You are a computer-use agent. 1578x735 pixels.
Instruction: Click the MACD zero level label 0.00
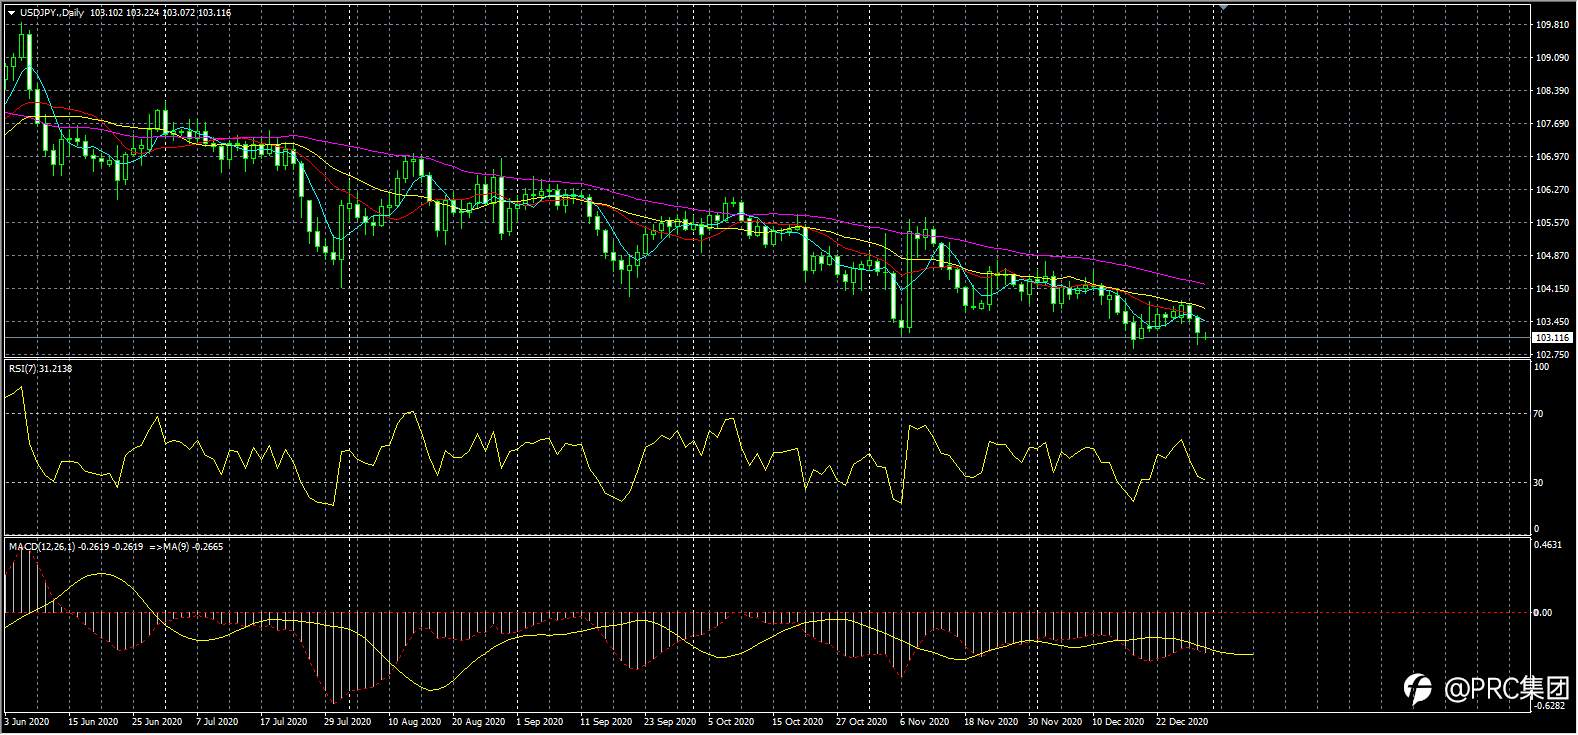click(x=1545, y=613)
